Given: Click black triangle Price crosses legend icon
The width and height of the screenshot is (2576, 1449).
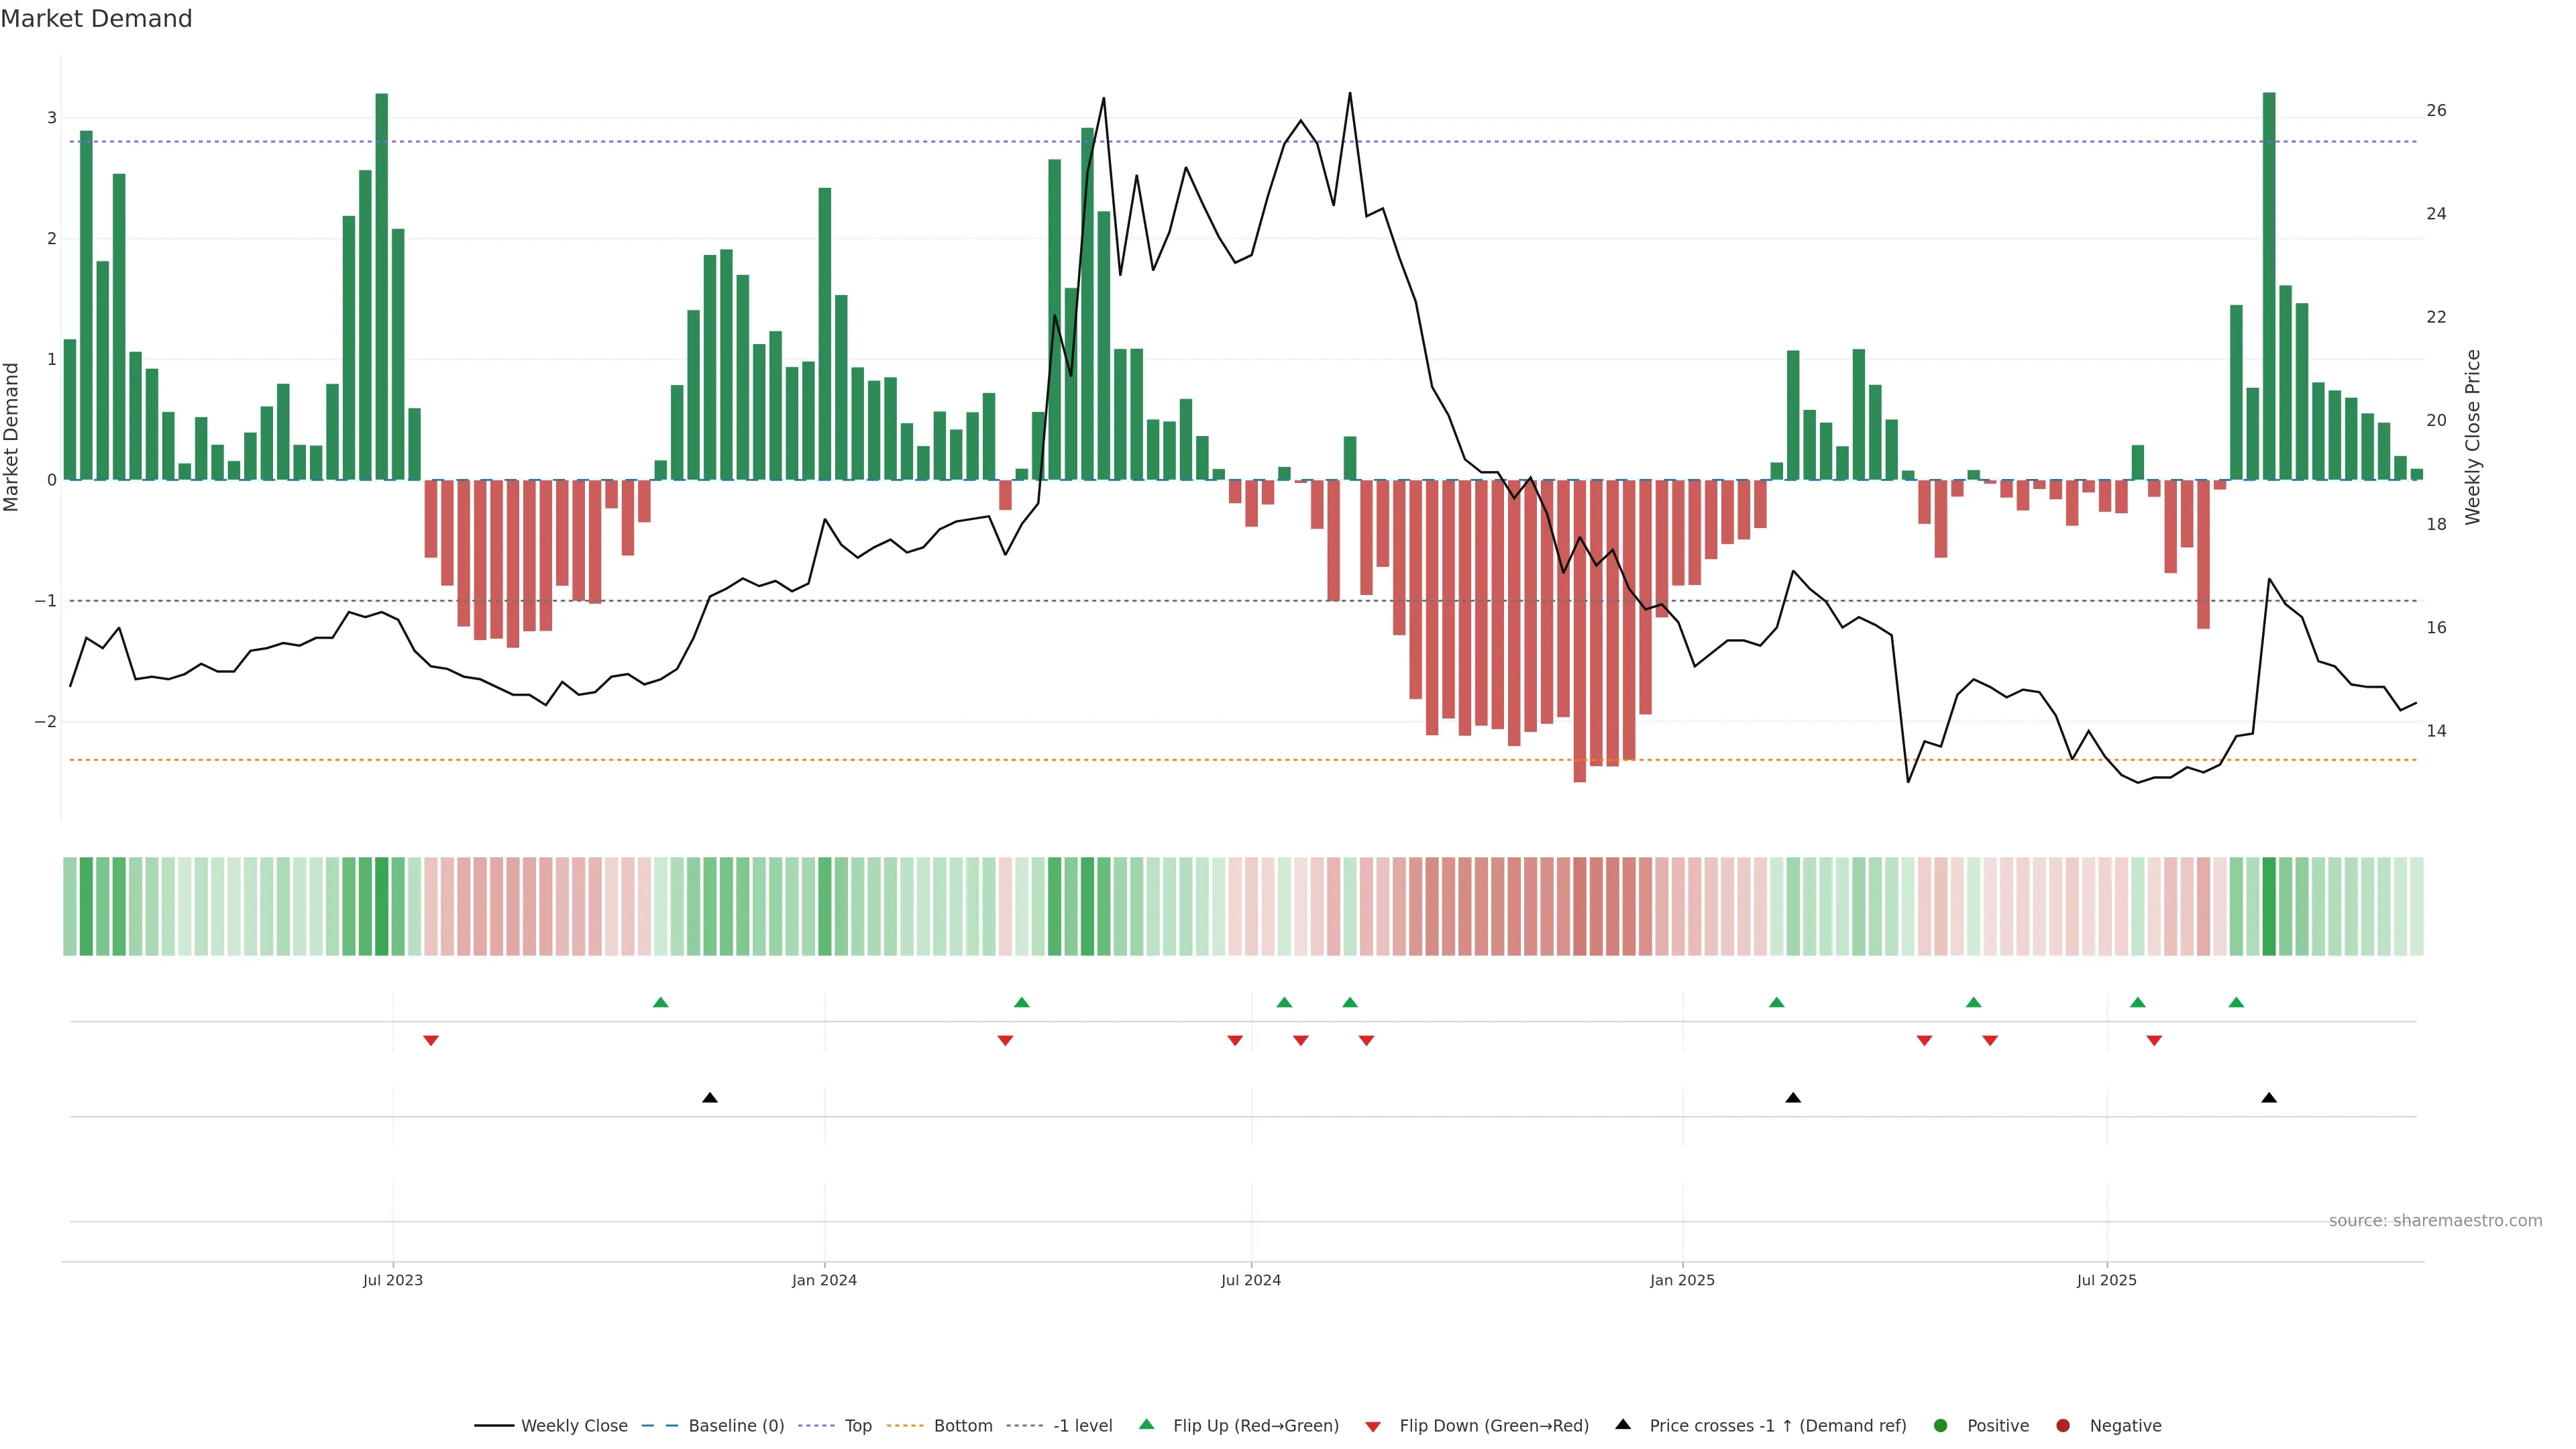Looking at the screenshot, I should (1623, 1425).
